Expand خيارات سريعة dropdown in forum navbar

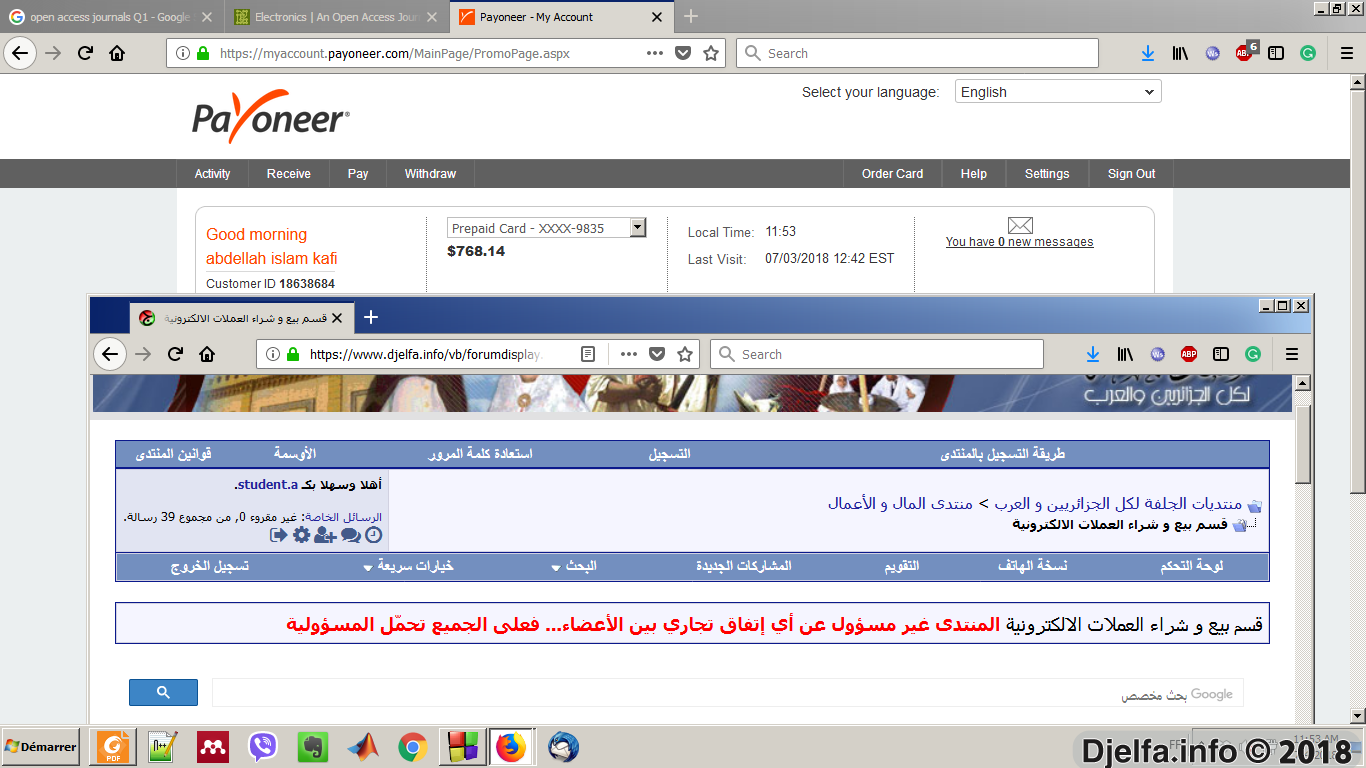click(x=410, y=566)
